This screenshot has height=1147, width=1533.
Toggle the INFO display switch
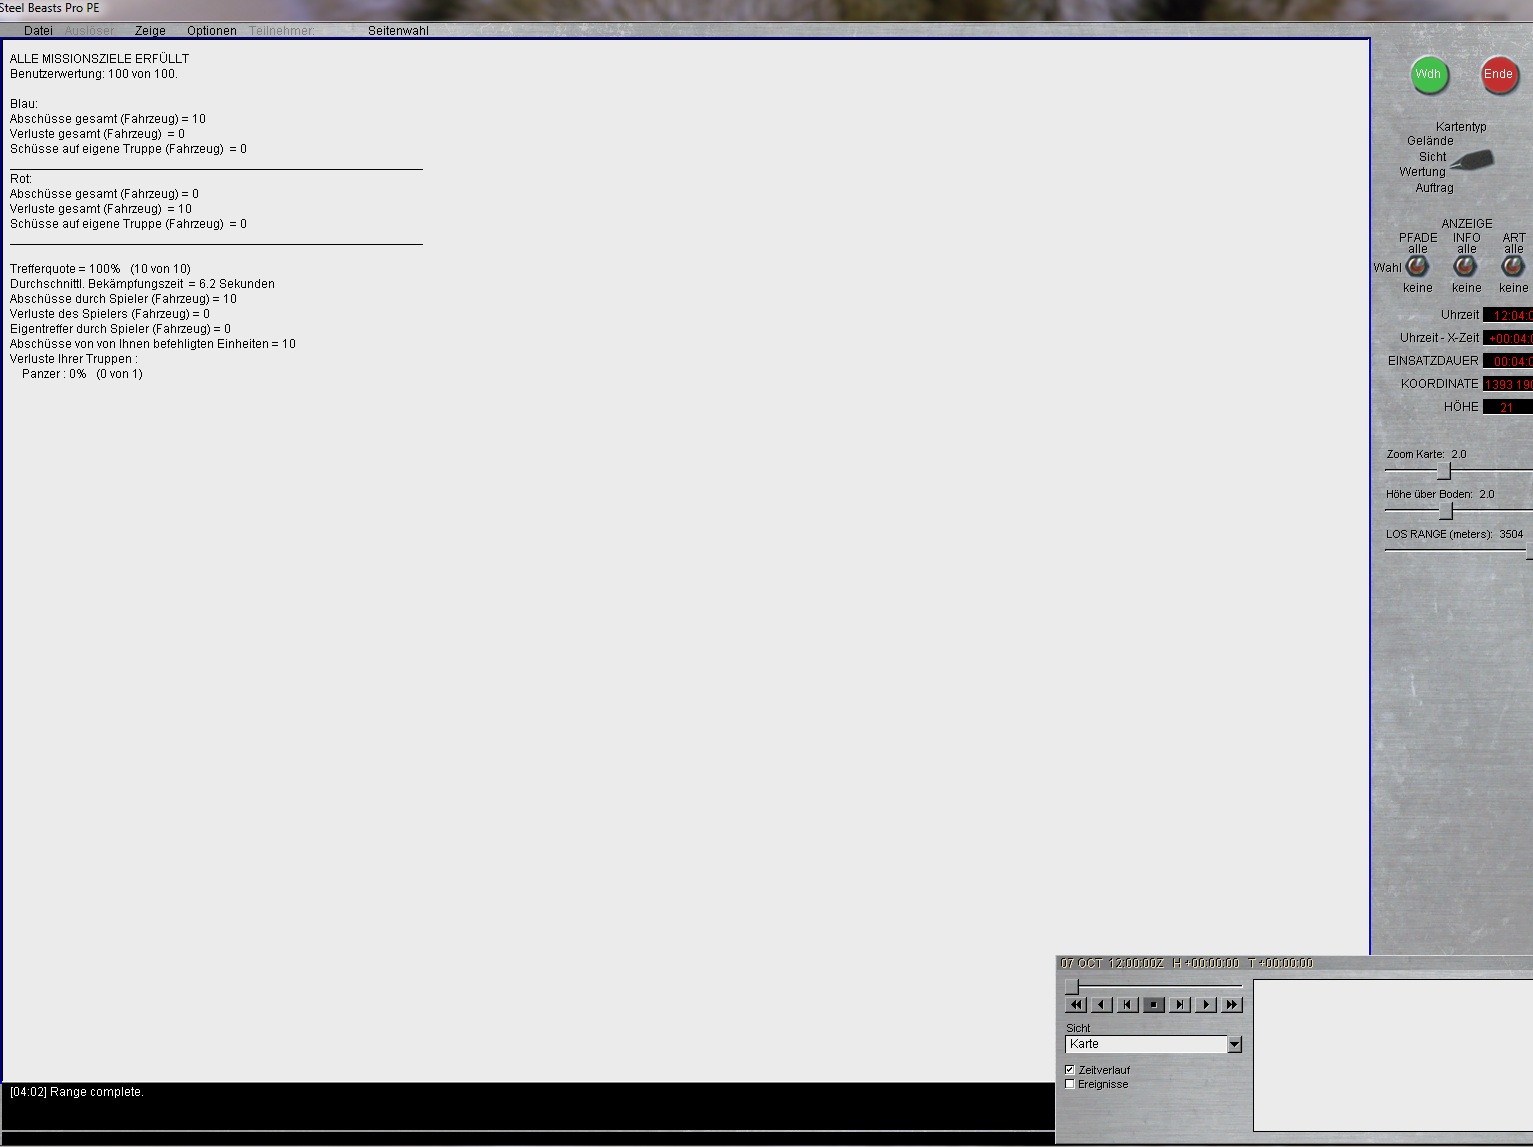point(1465,267)
